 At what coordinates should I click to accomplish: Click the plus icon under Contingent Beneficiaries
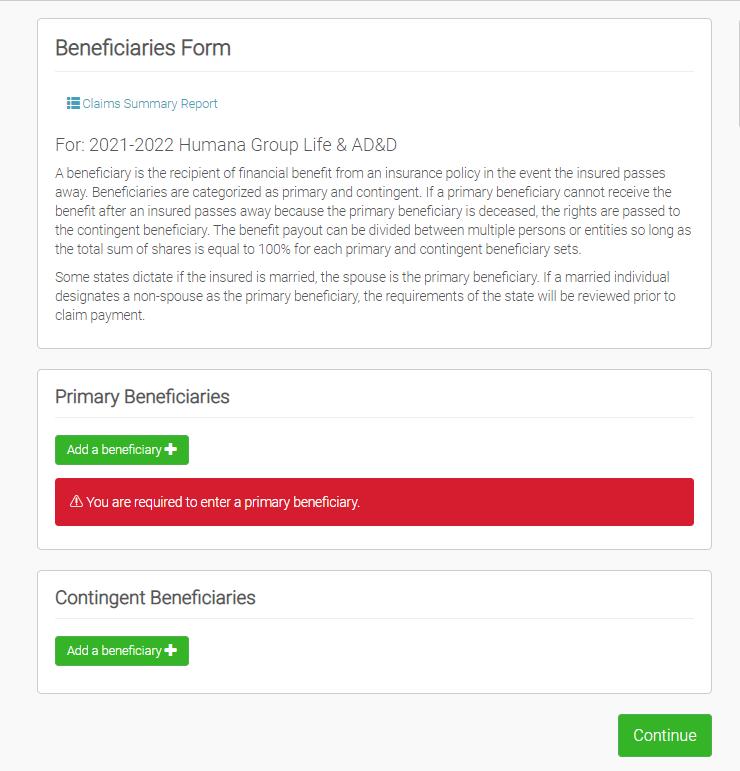coord(171,651)
